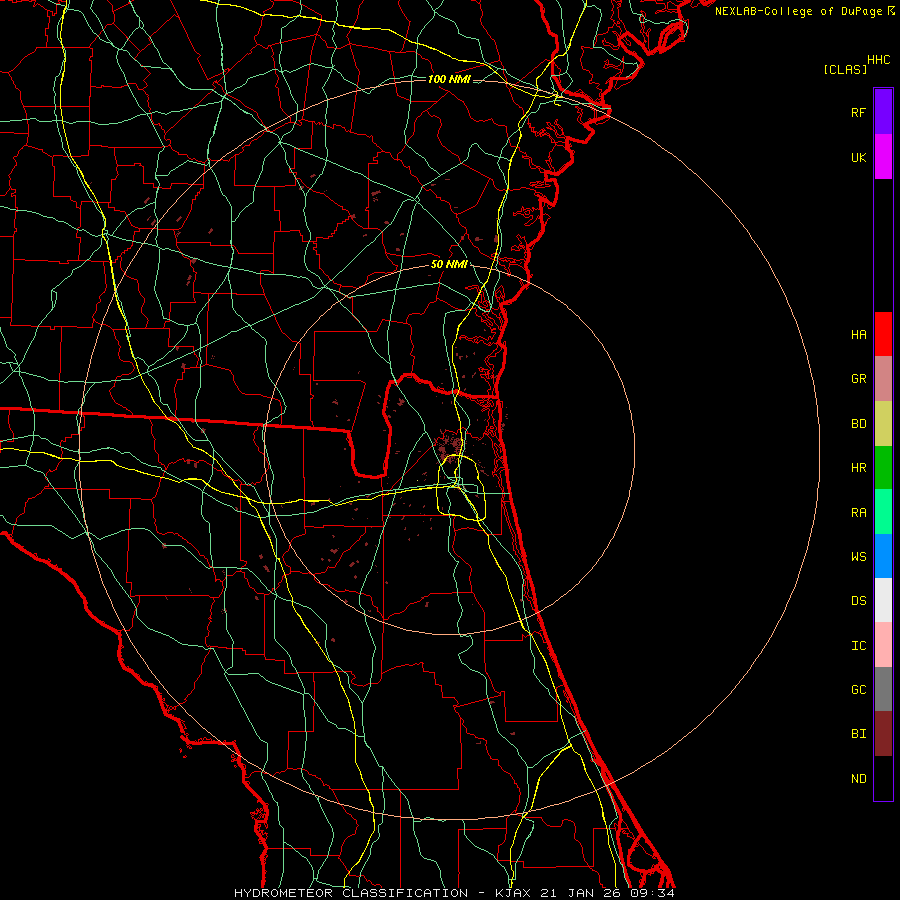The height and width of the screenshot is (900, 900).
Task: Select the IC light pink legend swatch
Action: point(883,645)
